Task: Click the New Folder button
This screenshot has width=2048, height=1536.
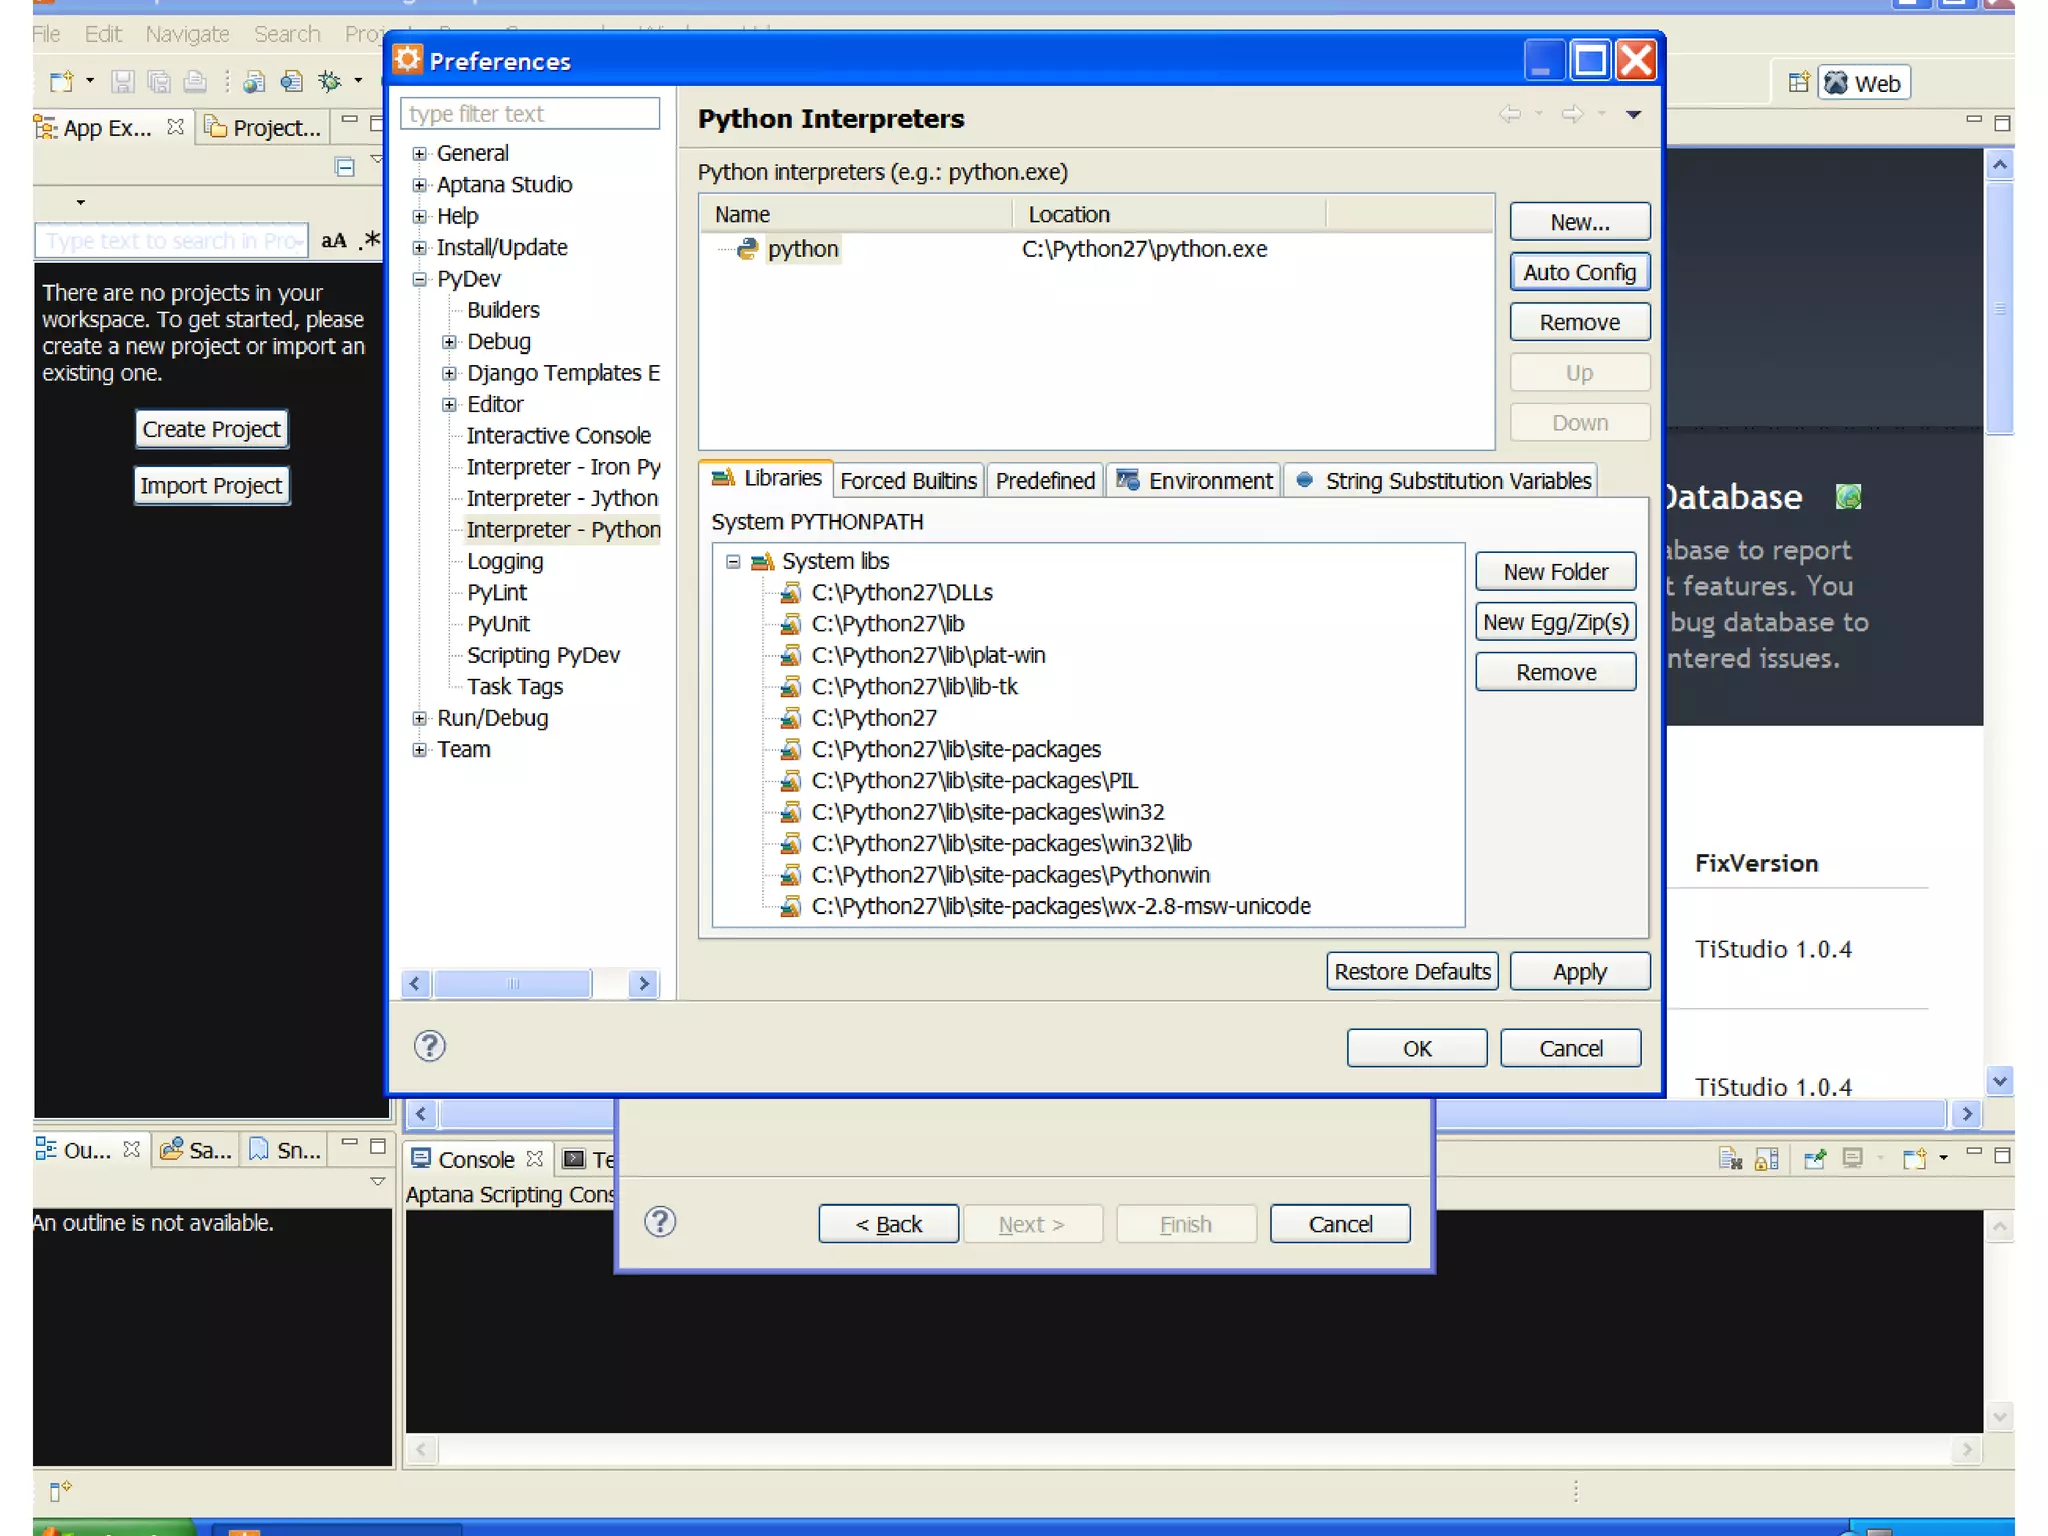Action: [1555, 572]
